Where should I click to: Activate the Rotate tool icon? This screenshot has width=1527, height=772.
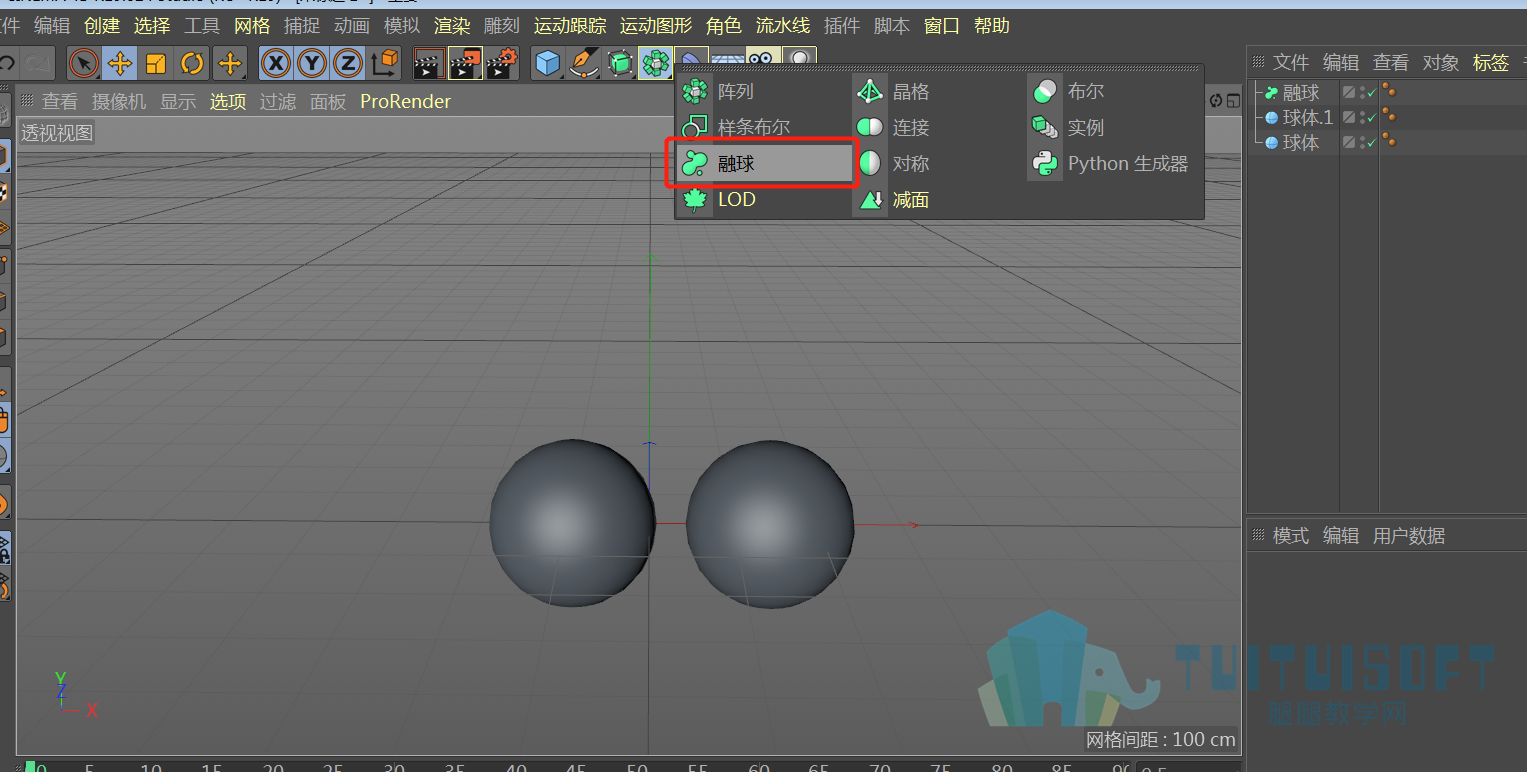pyautogui.click(x=192, y=64)
